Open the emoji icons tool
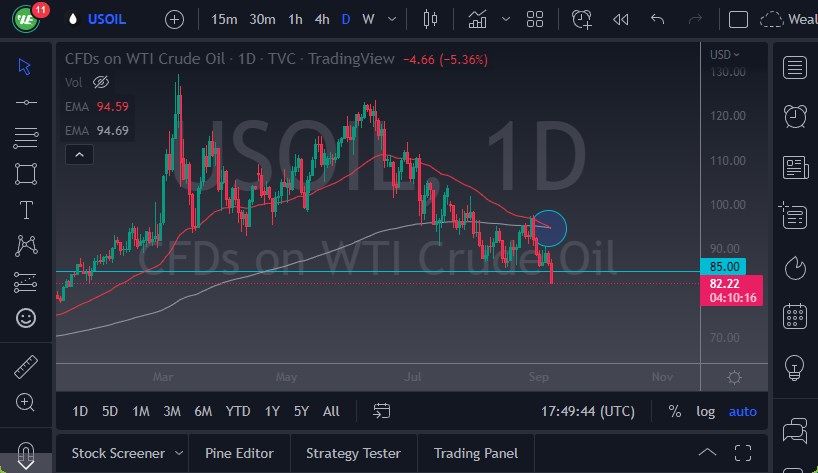Image resolution: width=818 pixels, height=473 pixels. point(26,318)
